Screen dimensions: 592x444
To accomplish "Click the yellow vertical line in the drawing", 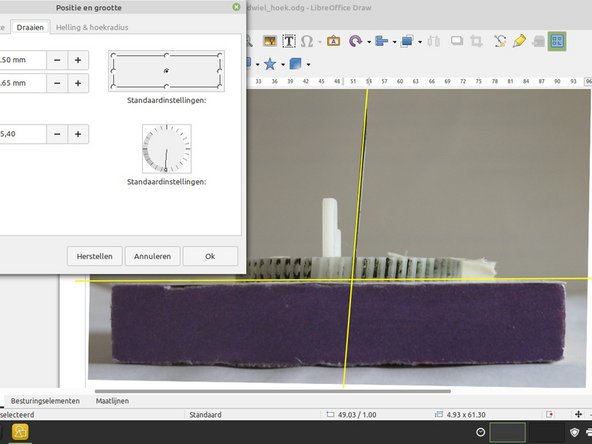I will [x=355, y=238].
